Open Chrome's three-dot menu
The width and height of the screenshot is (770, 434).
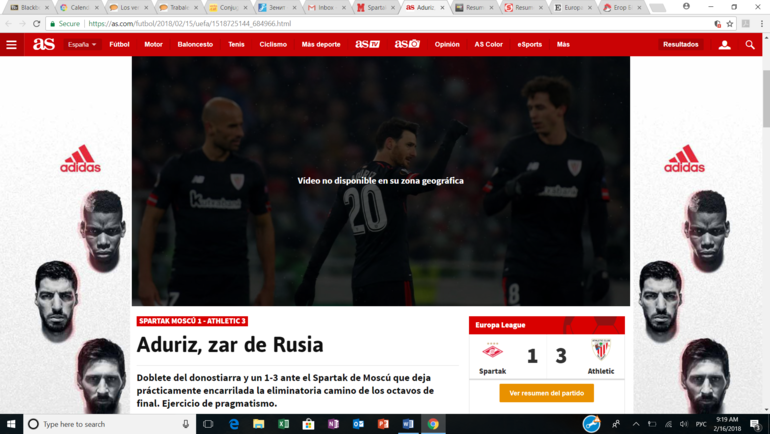point(762,24)
